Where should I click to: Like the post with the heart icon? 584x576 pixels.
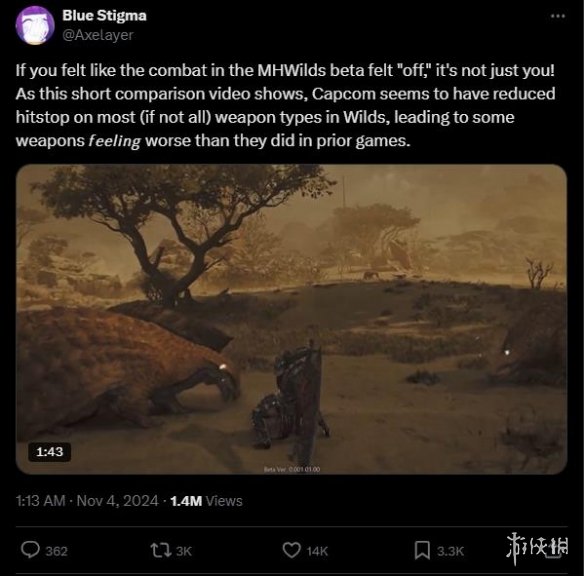coord(292,550)
